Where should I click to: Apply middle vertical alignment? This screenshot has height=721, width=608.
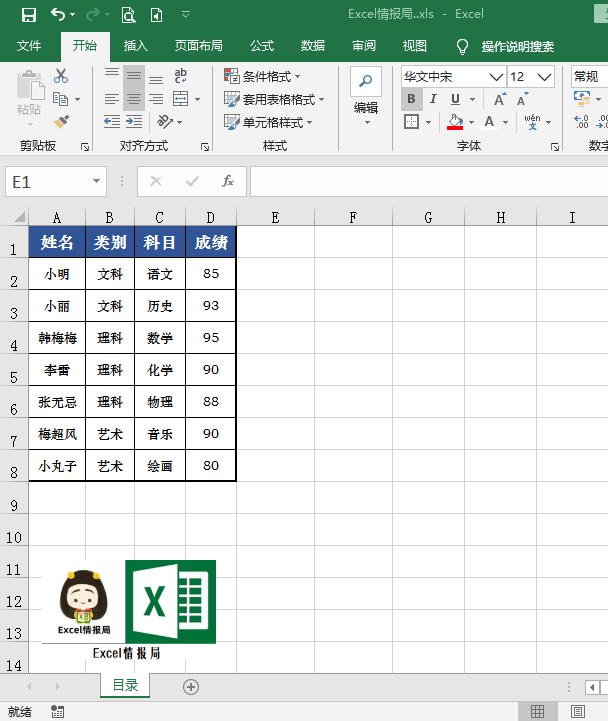[x=134, y=76]
